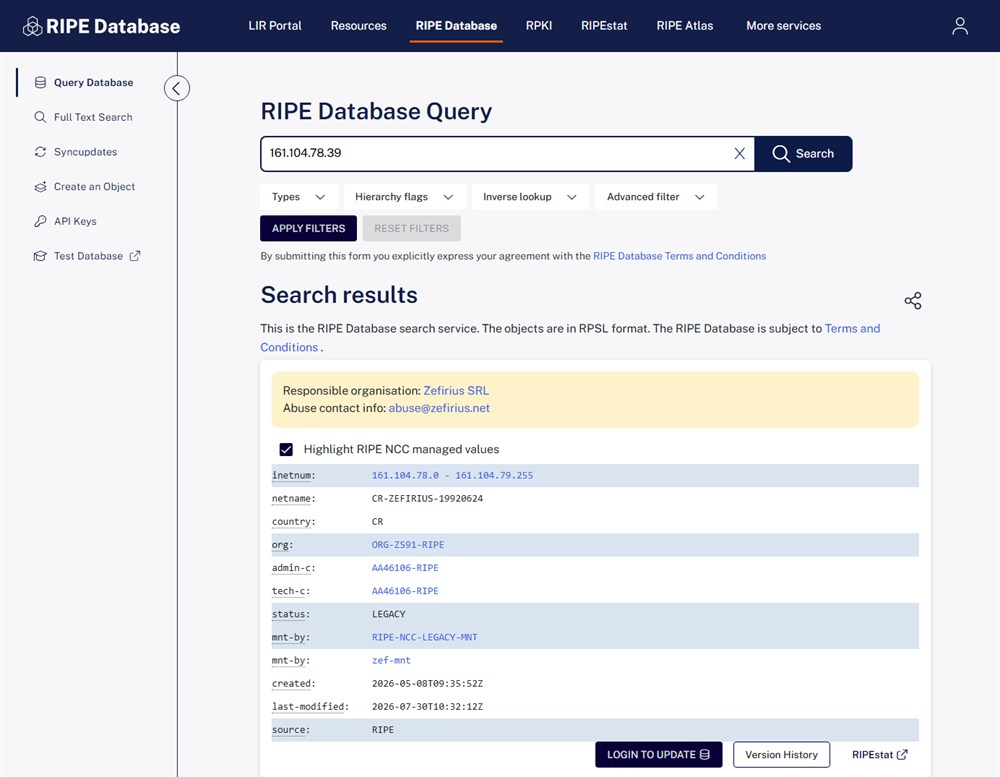Image resolution: width=1000 pixels, height=777 pixels.
Task: Follow the Terms and Conditions link in results intro
Action: [852, 329]
